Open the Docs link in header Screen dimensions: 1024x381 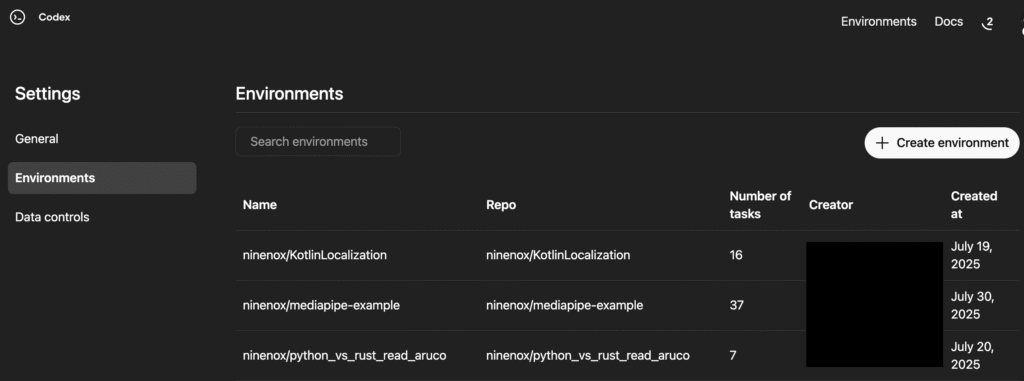point(948,22)
